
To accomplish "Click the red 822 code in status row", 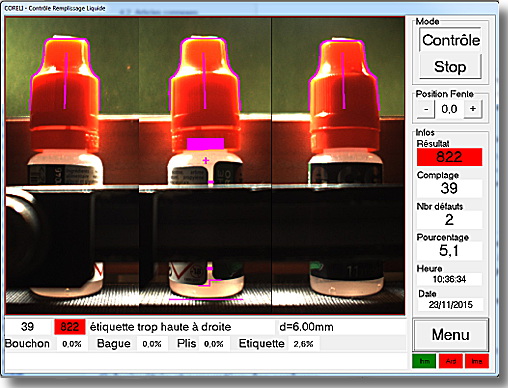I will (x=70, y=327).
